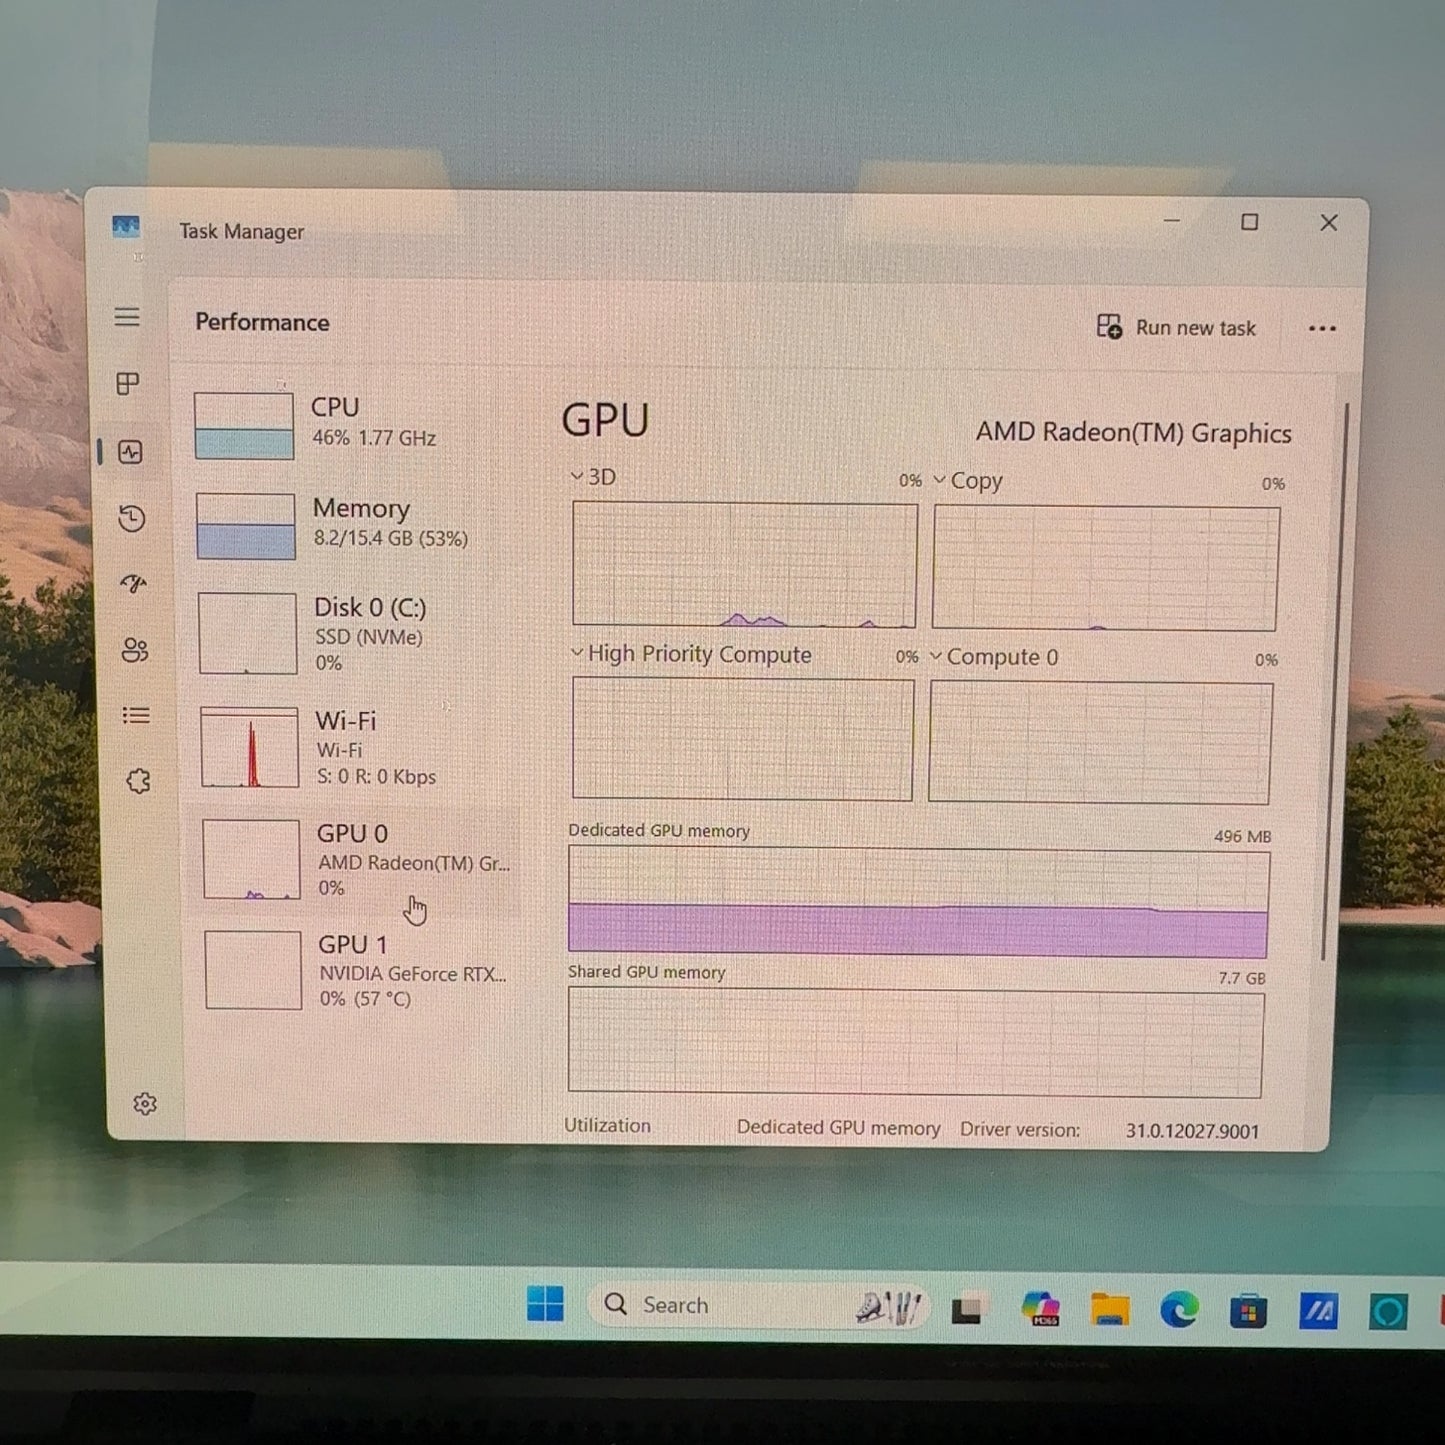Viewport: 1445px width, 1445px height.
Task: Open the three-dots more options menu
Action: click(x=1322, y=329)
